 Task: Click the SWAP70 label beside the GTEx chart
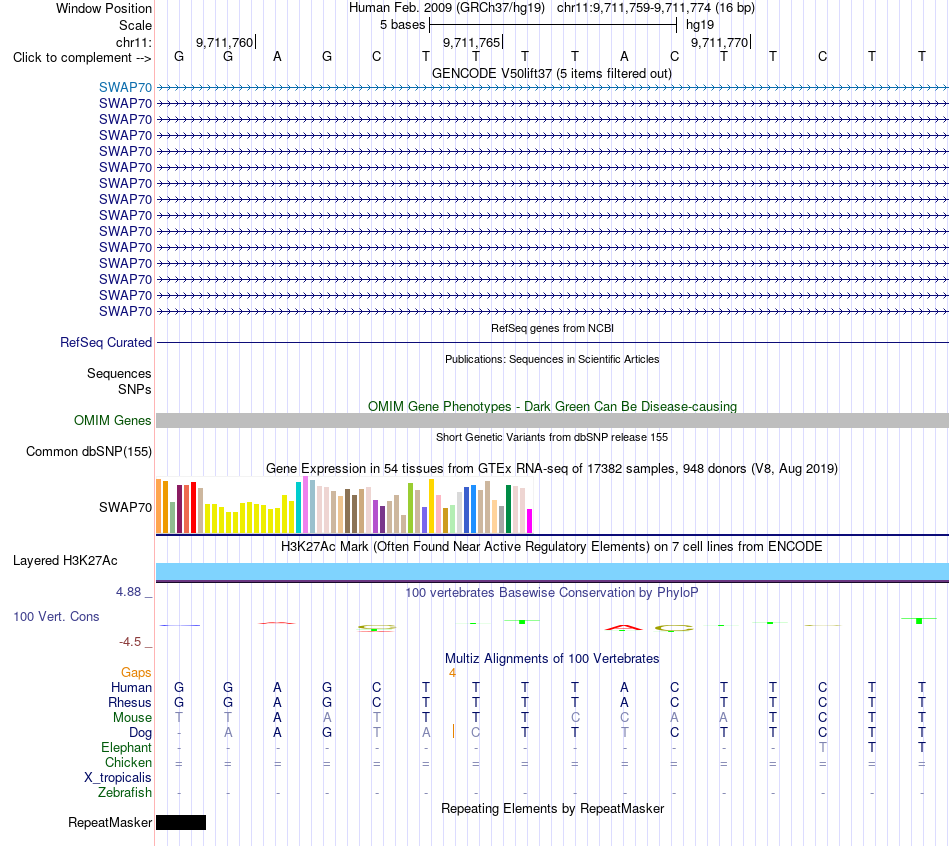tap(125, 507)
